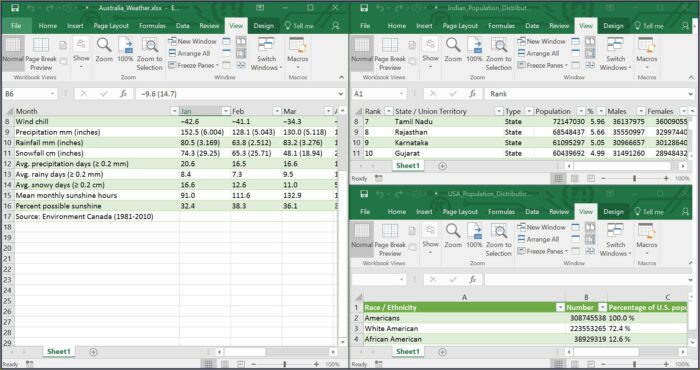Save the Indian_Population workbook
The image size is (700, 370).
(364, 8)
